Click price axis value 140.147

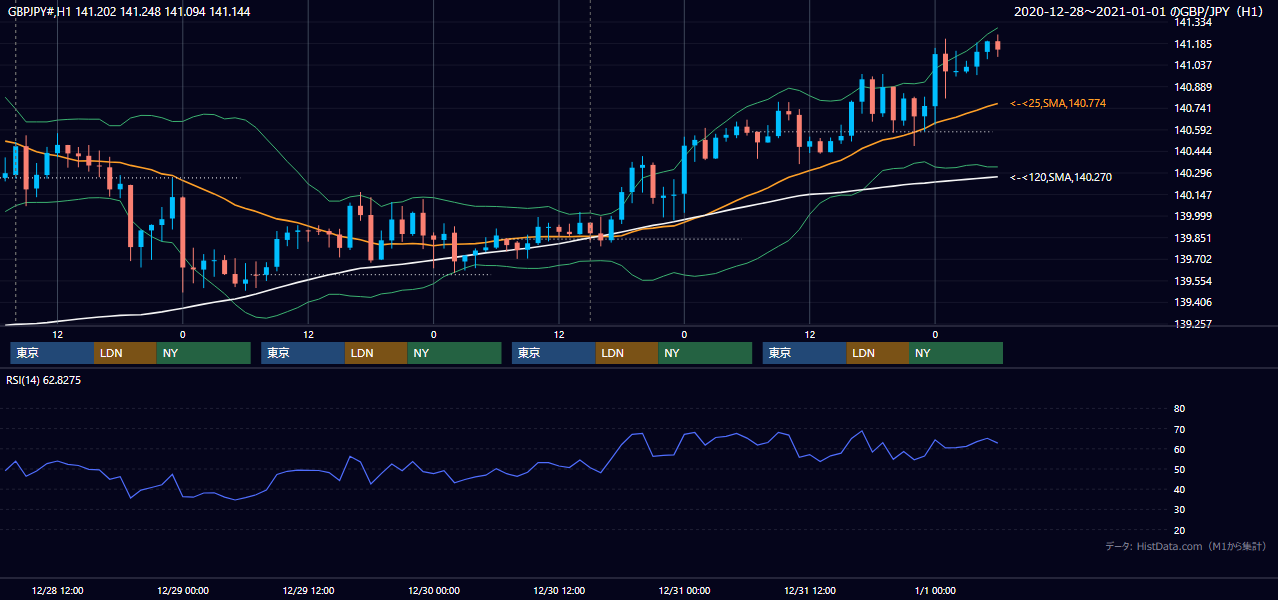click(x=1194, y=195)
